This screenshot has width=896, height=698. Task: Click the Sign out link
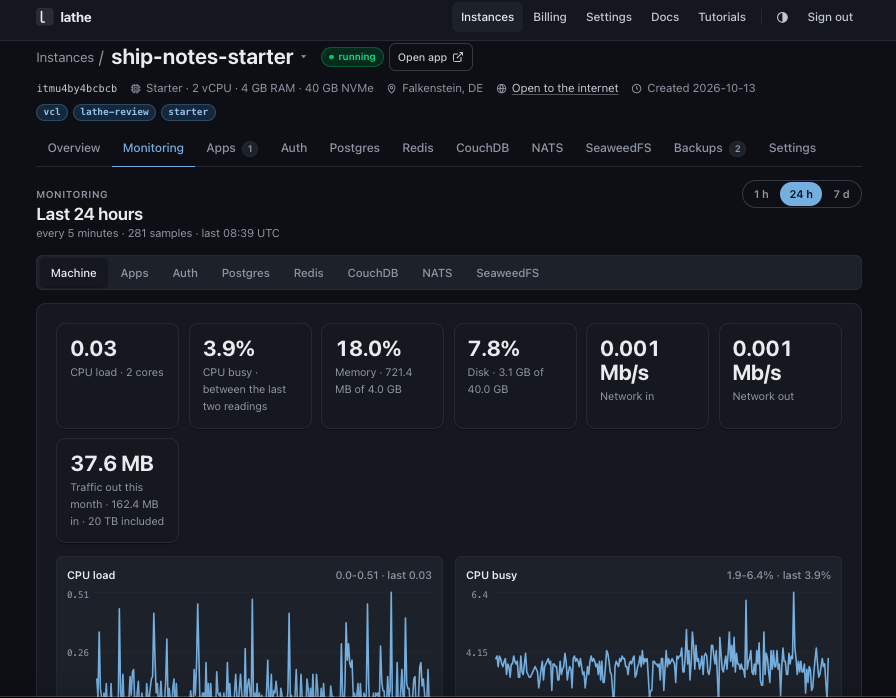click(830, 17)
